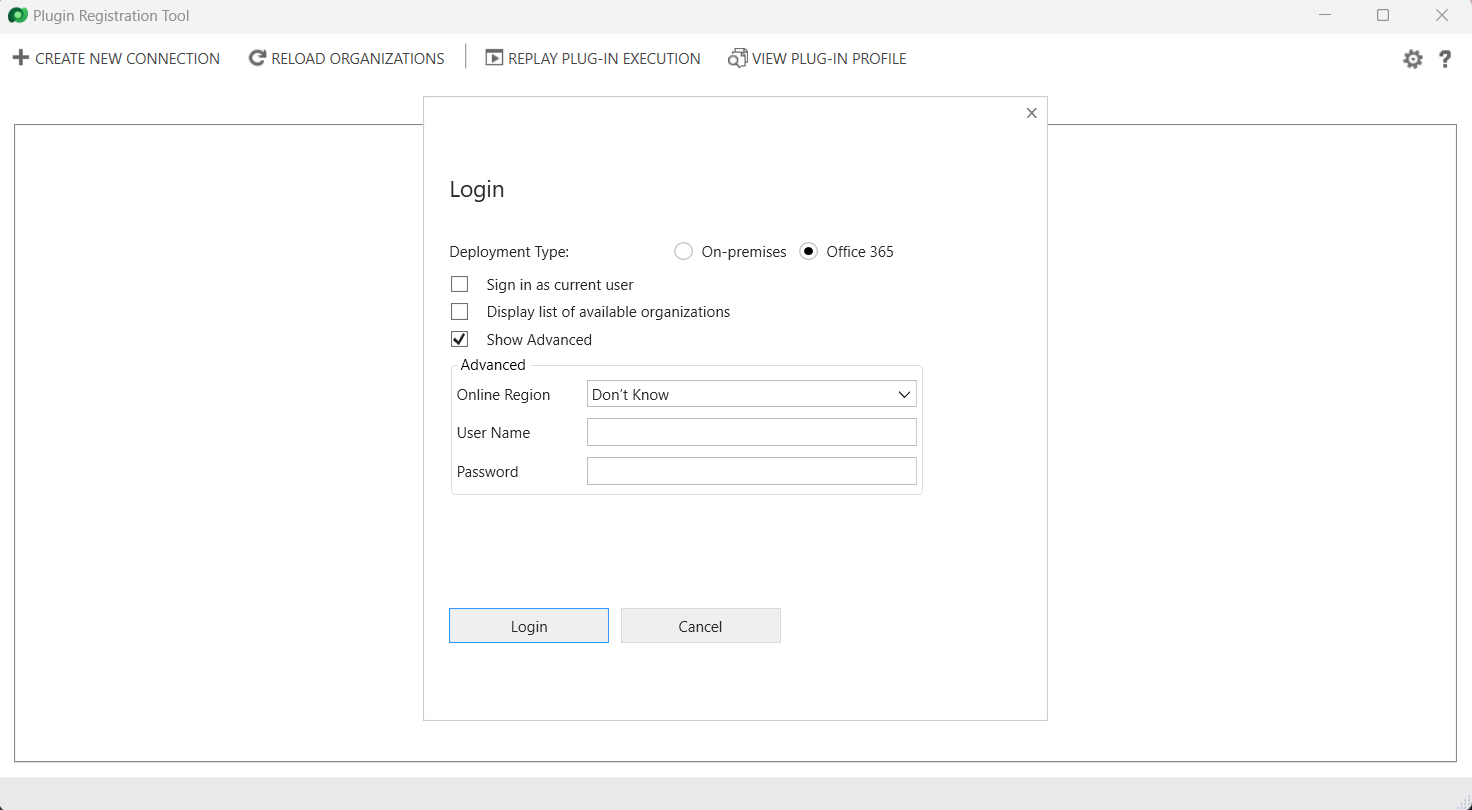Click the REPLAY PLUG-IN EXECUTION label
Viewport: 1472px width, 810px height.
(604, 59)
